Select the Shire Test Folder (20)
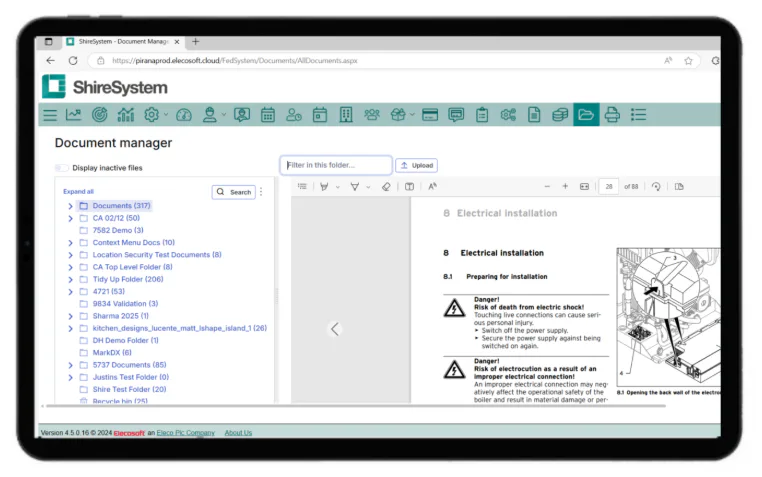The width and height of the screenshot is (762, 477). point(129,390)
